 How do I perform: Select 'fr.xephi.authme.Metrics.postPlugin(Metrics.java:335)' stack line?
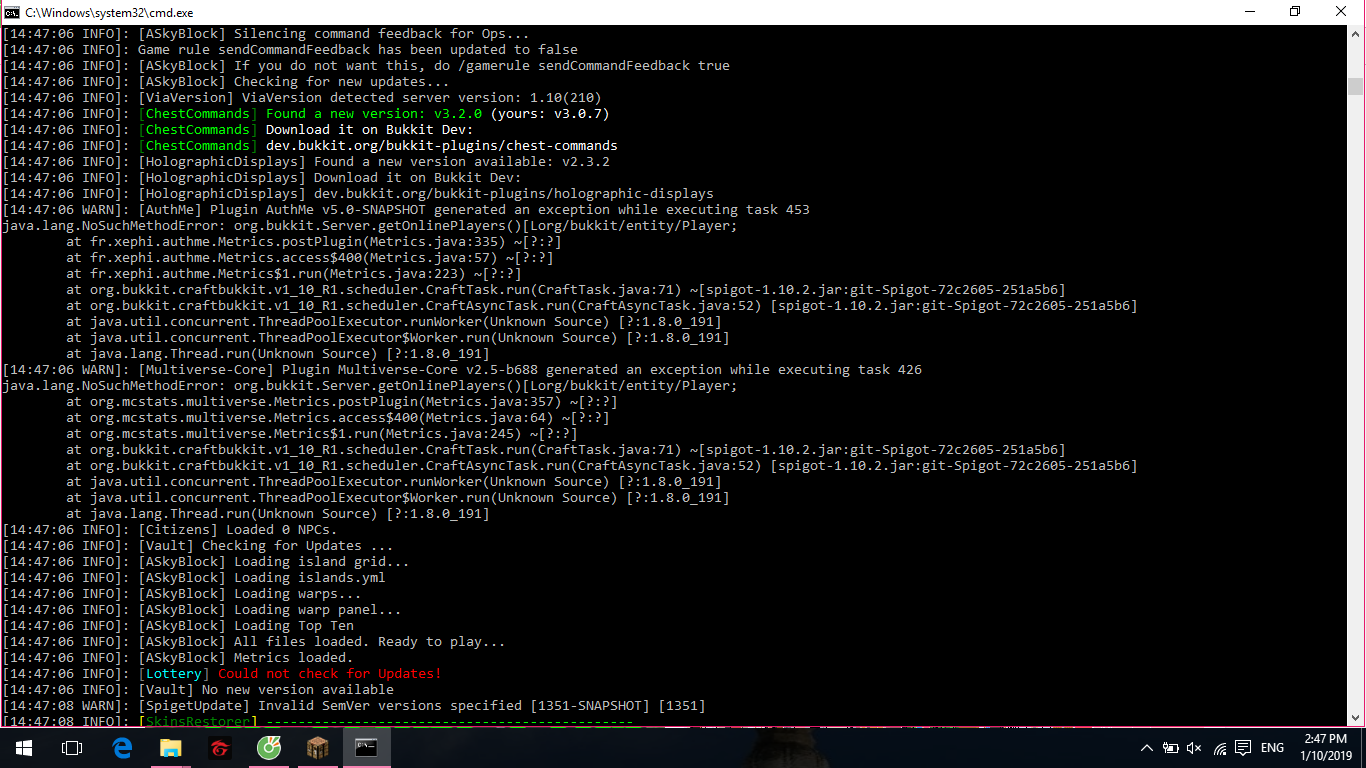coord(314,242)
